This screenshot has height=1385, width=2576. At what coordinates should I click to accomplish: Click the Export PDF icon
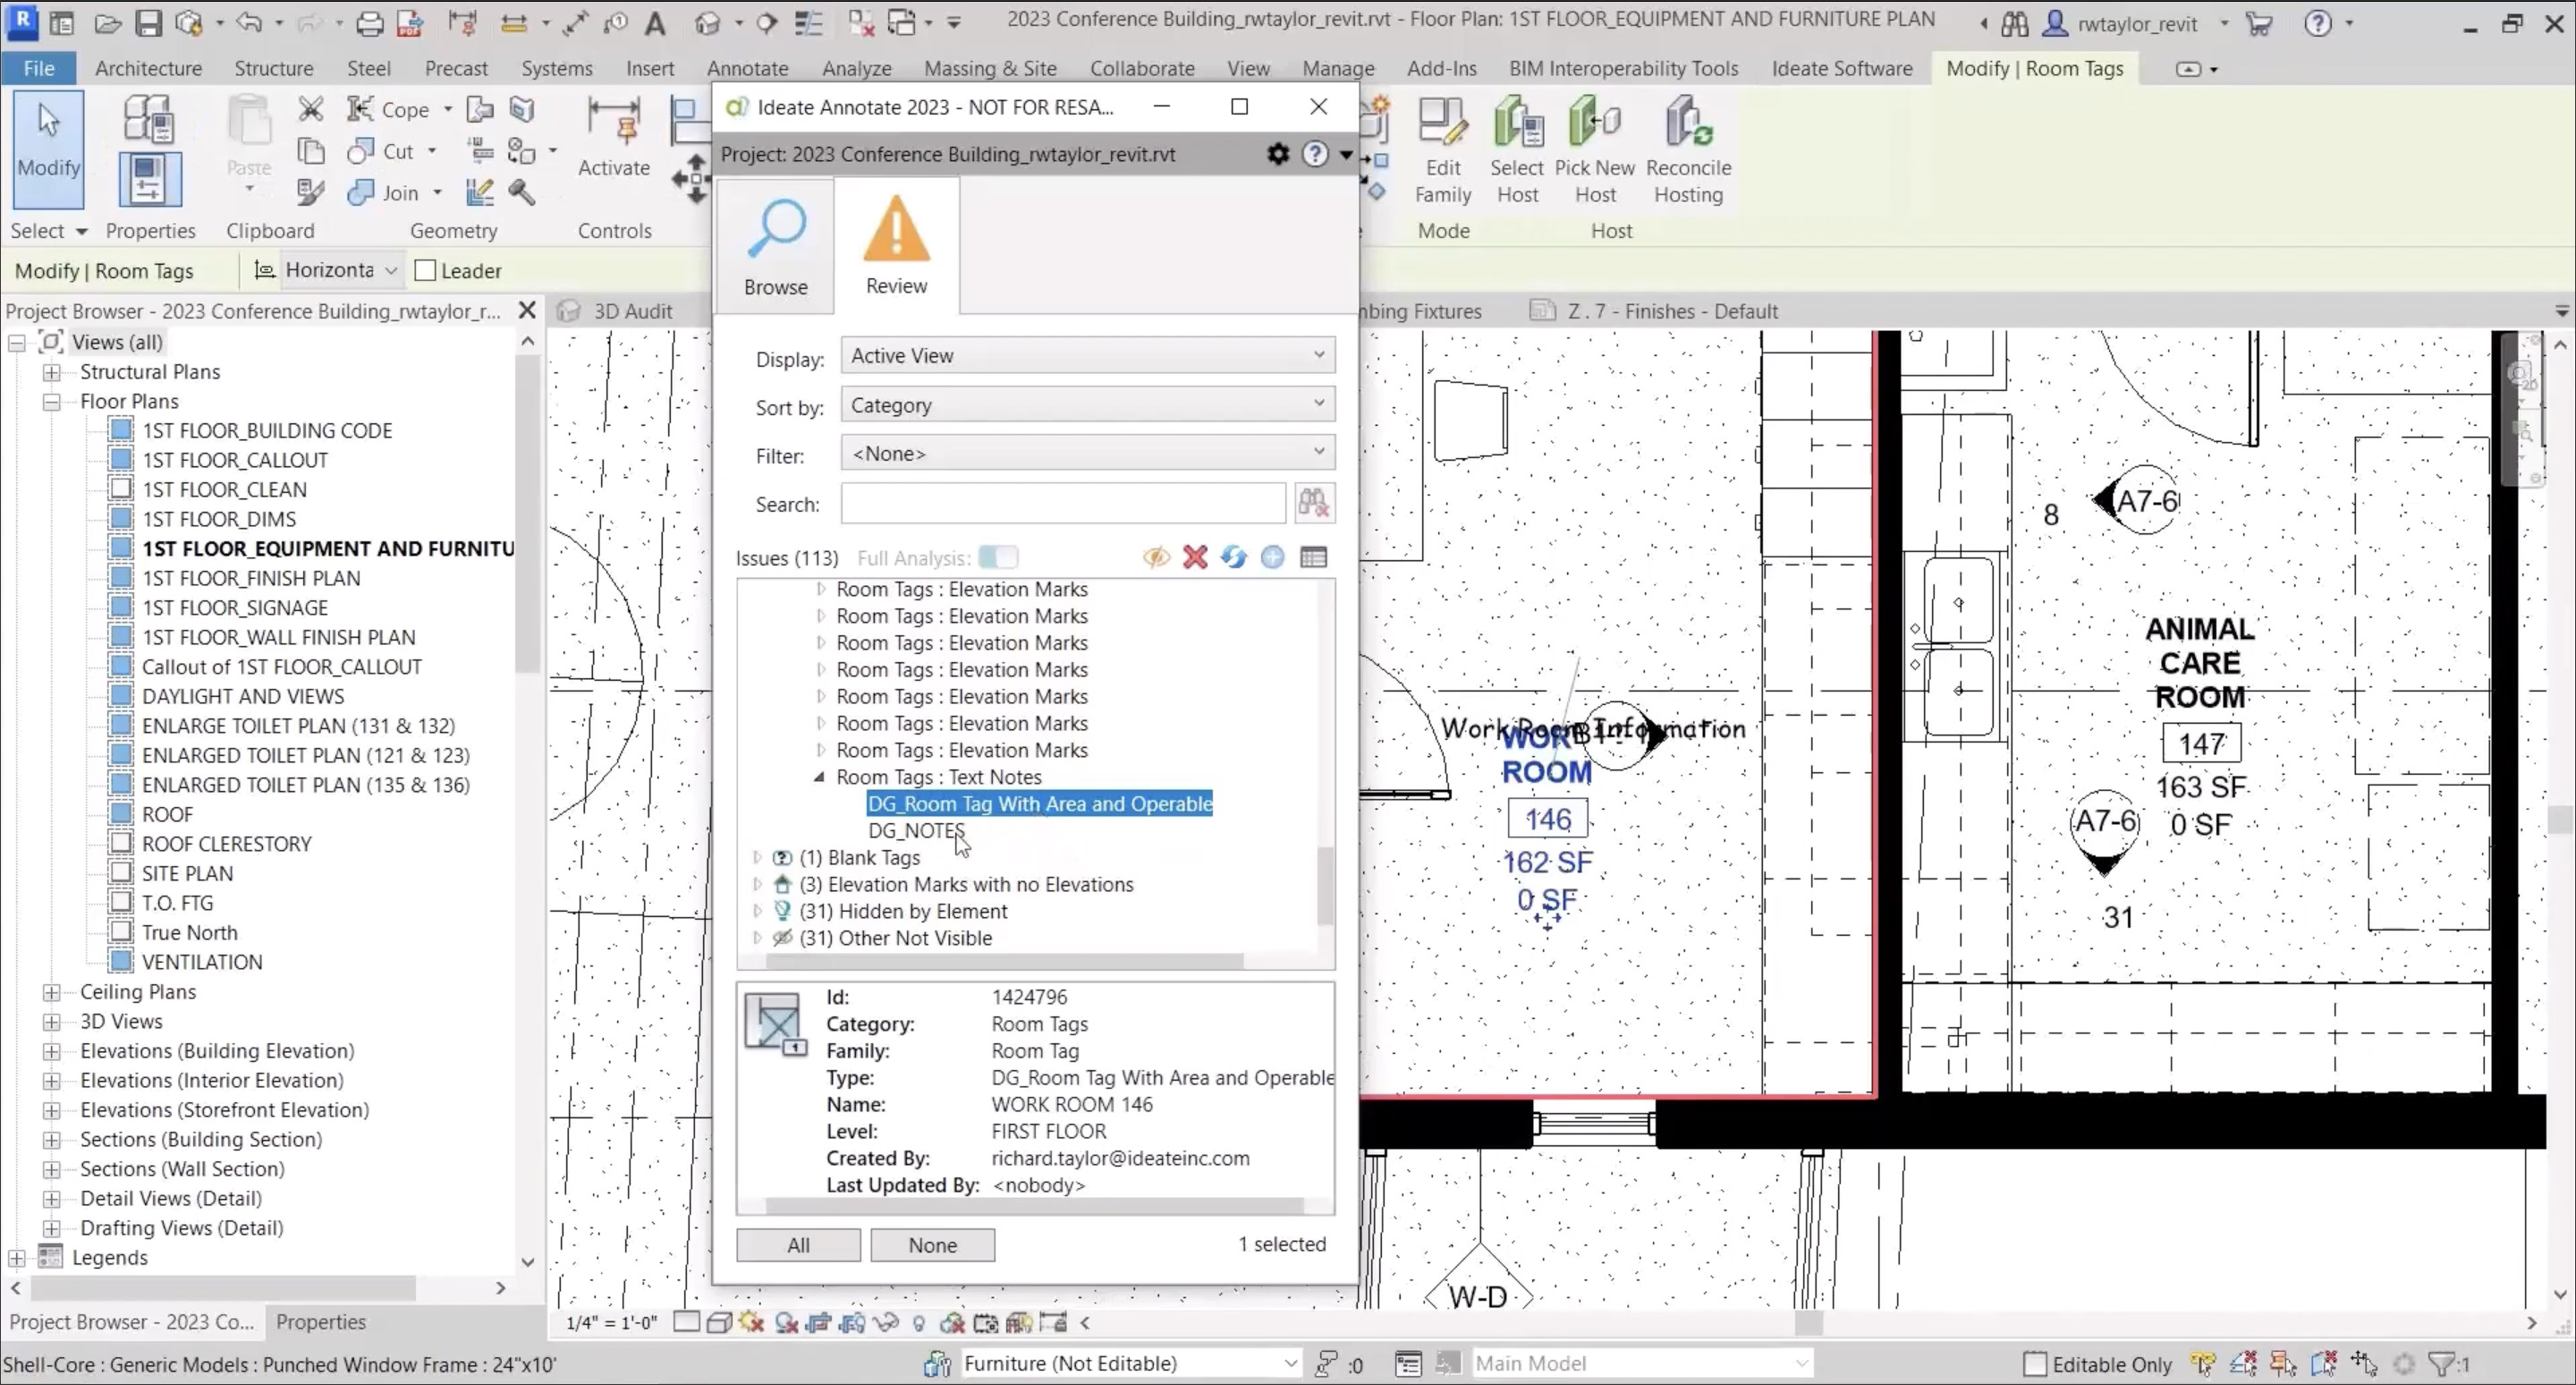pyautogui.click(x=410, y=22)
